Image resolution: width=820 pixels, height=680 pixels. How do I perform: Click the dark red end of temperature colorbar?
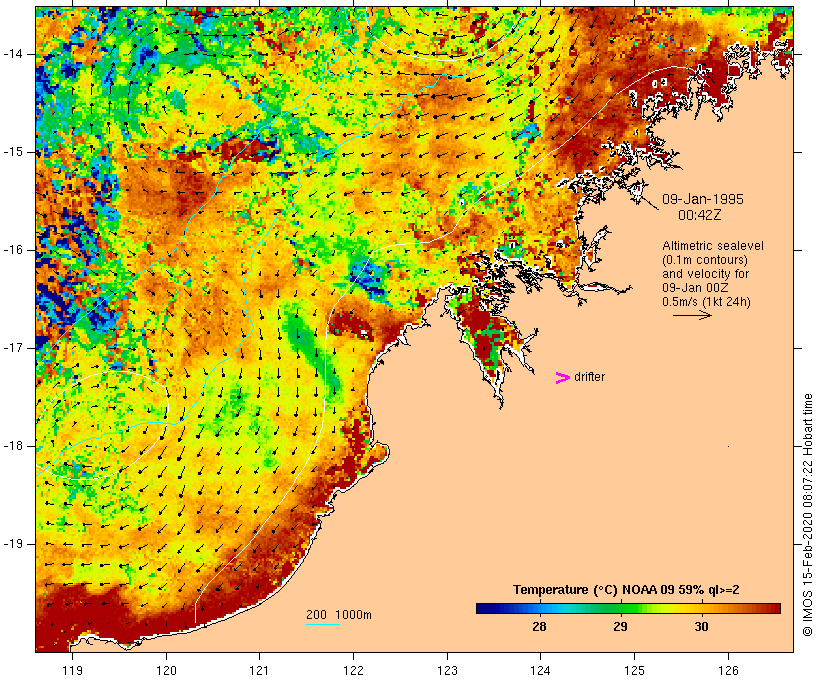coord(773,608)
